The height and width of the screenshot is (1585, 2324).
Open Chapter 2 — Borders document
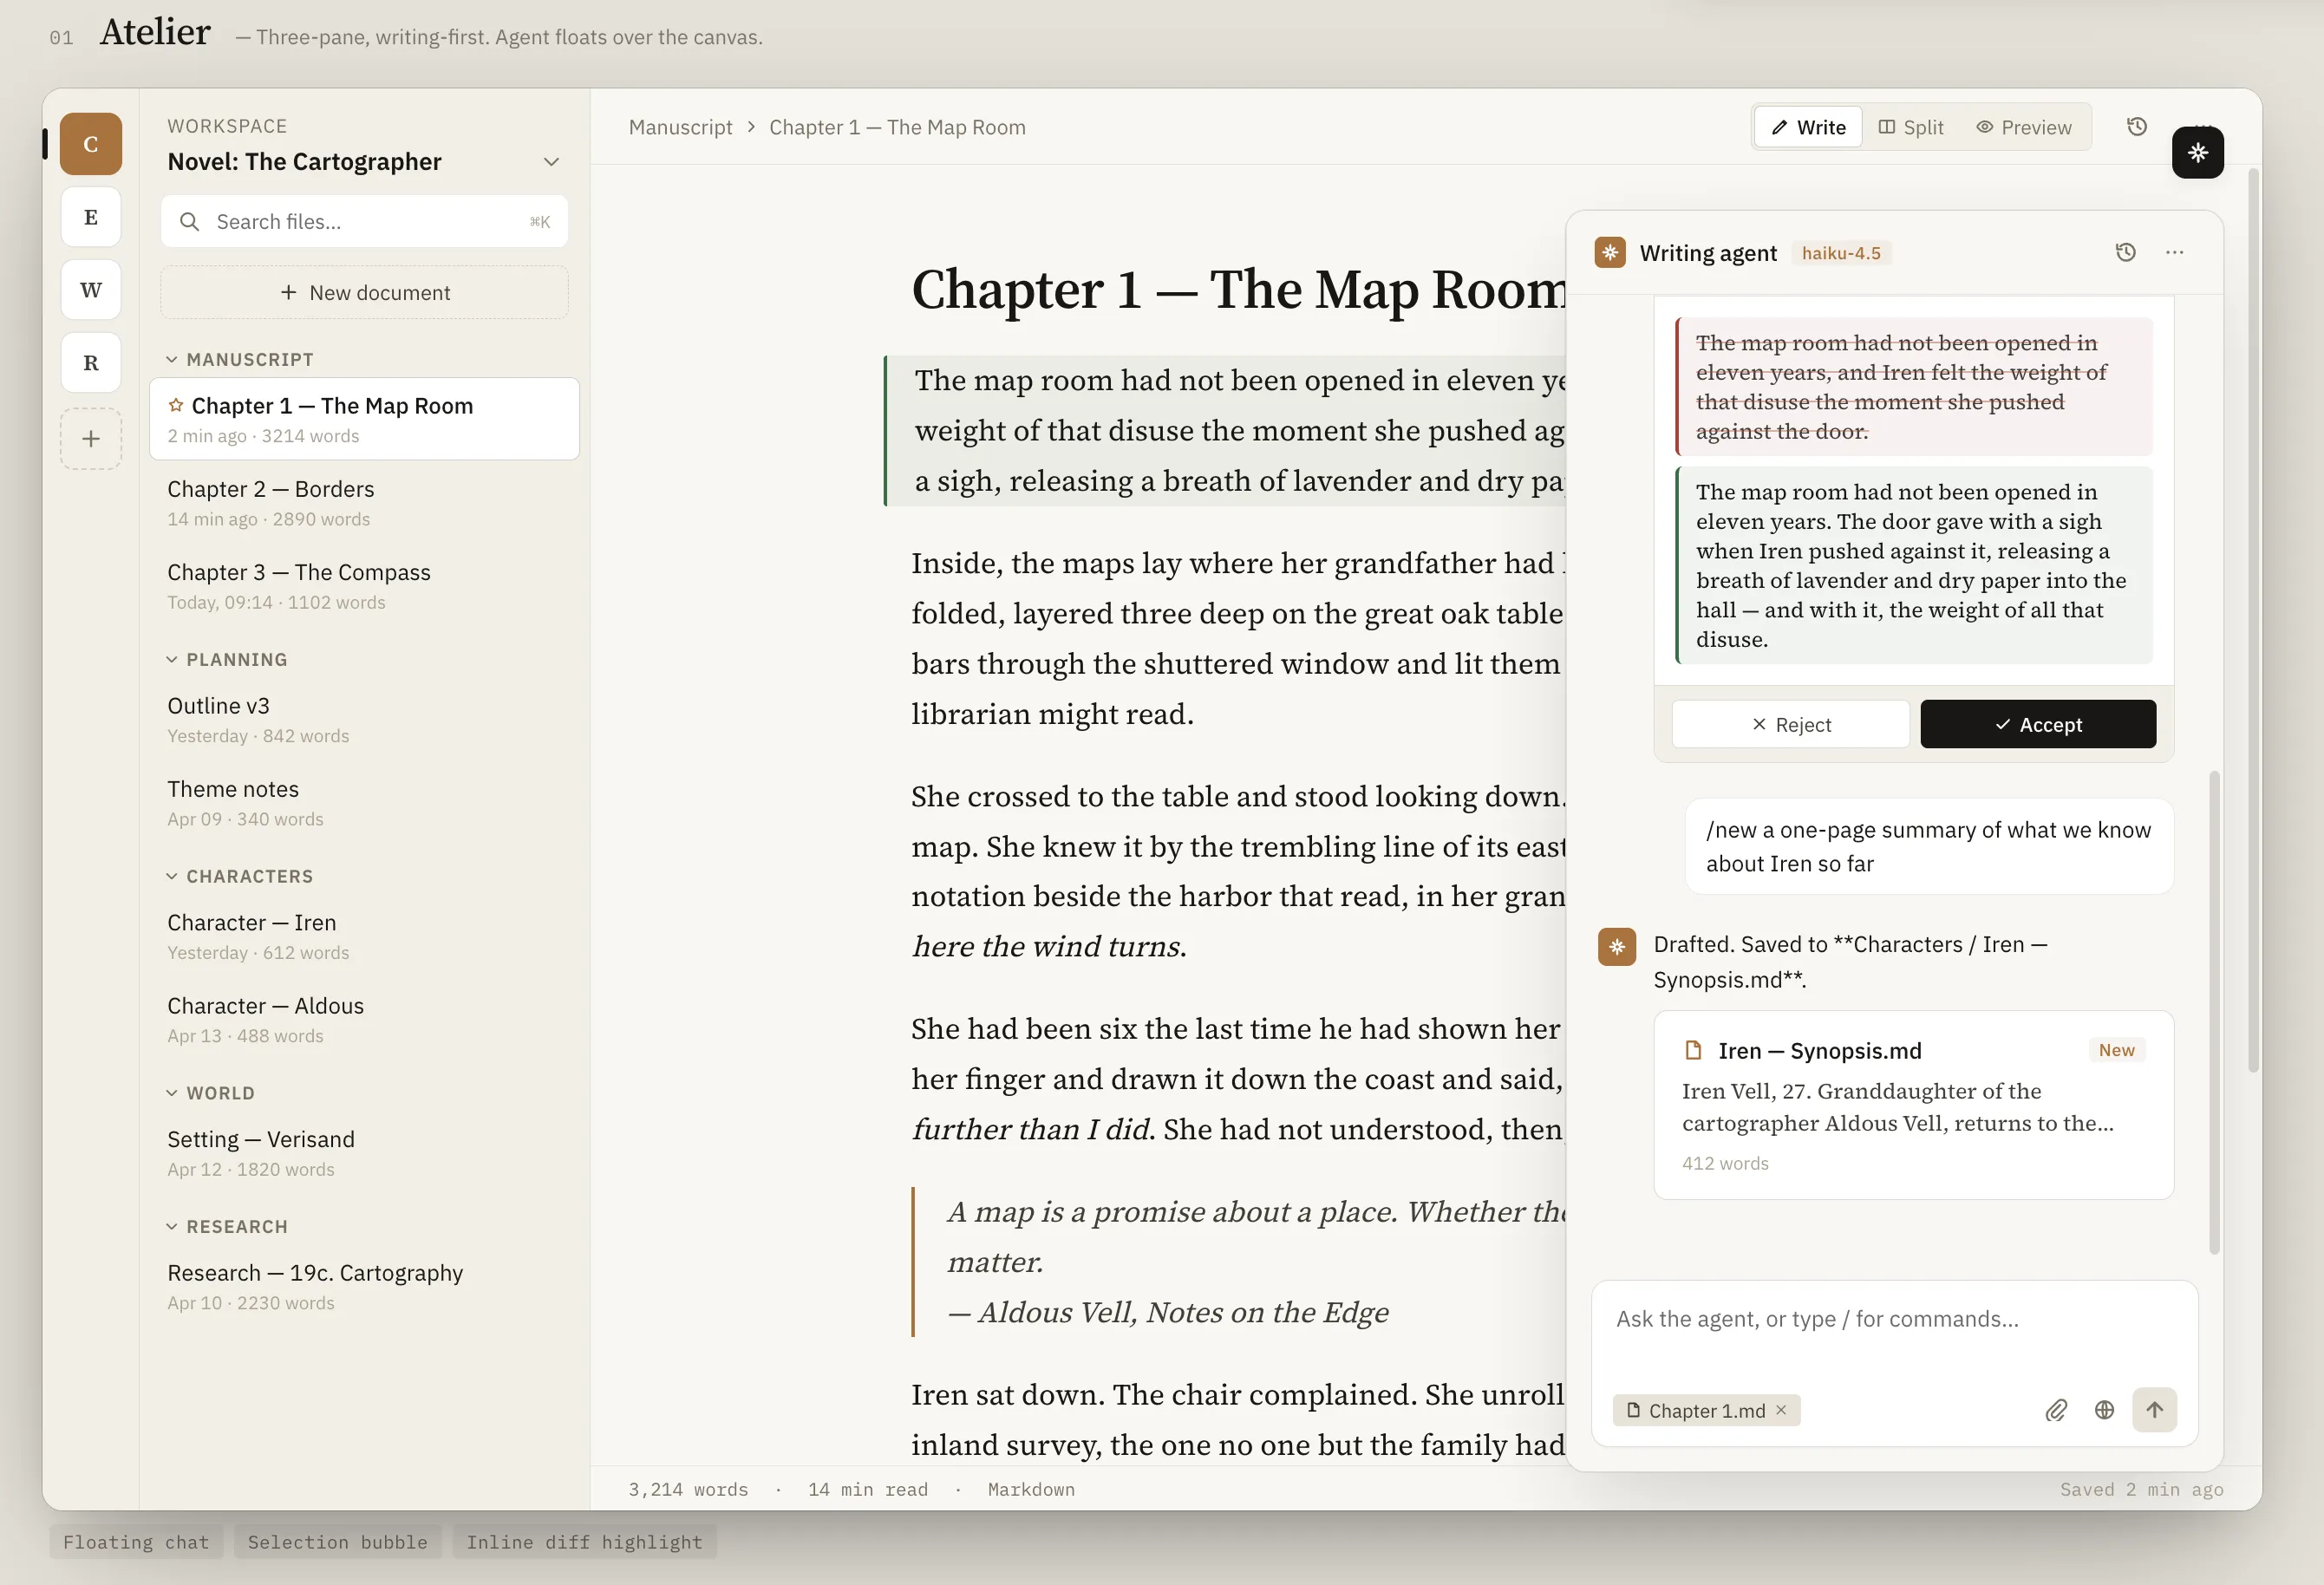271,489
